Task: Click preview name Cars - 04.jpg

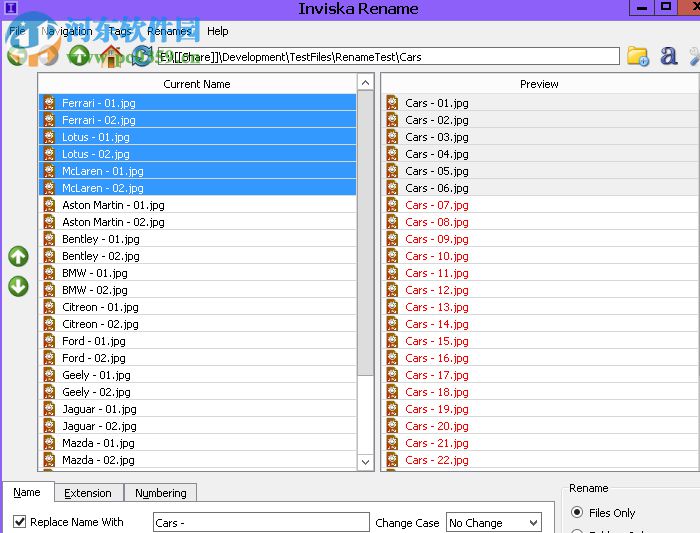Action: [437, 154]
